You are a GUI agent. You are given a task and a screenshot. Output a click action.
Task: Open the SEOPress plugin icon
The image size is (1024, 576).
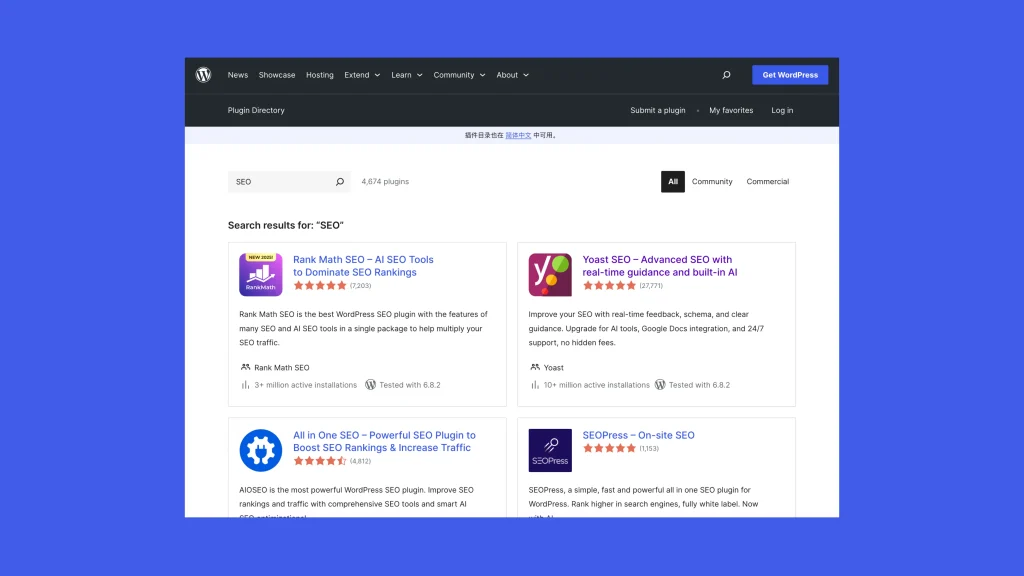550,451
